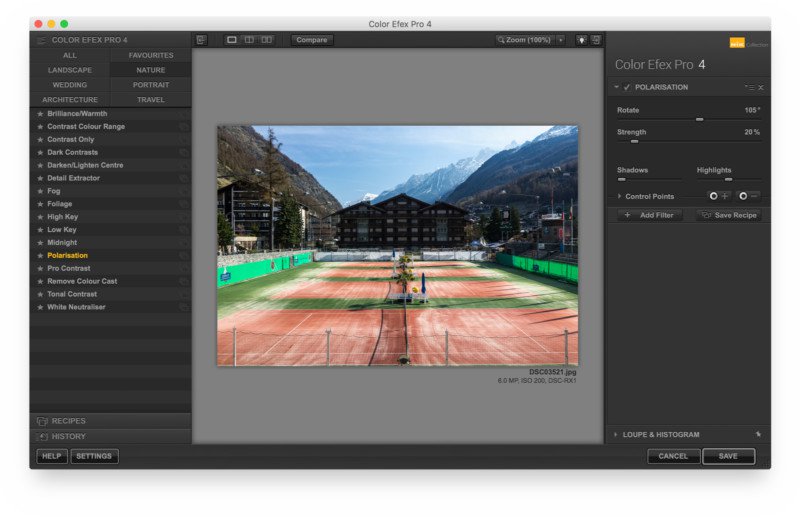The width and height of the screenshot is (800, 517).
Task: Switch to the All category tab
Action: coord(70,55)
